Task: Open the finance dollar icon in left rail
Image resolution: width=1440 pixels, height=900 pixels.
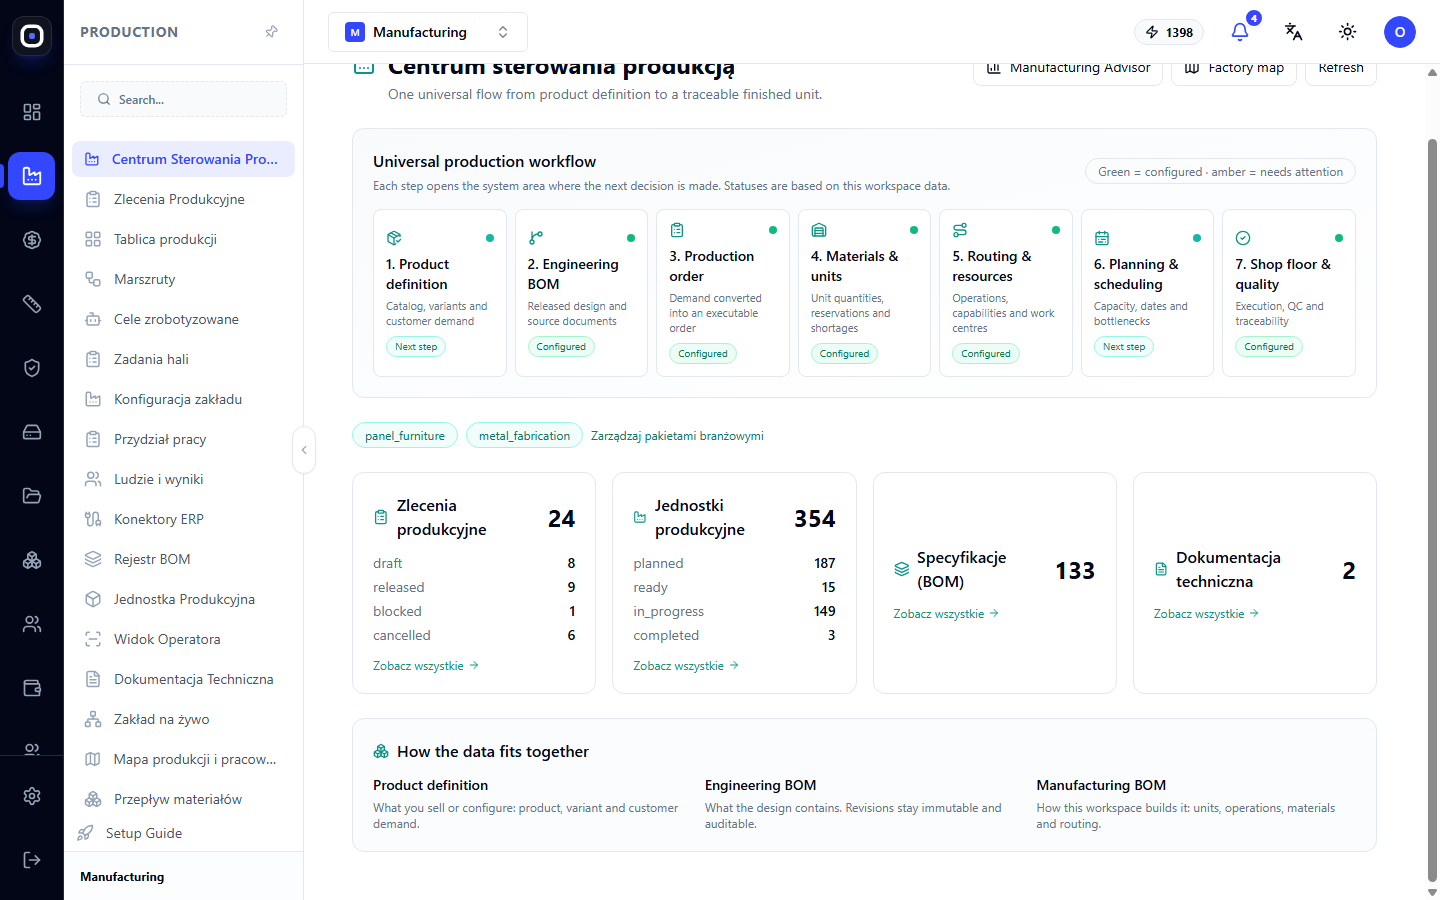Action: point(32,240)
